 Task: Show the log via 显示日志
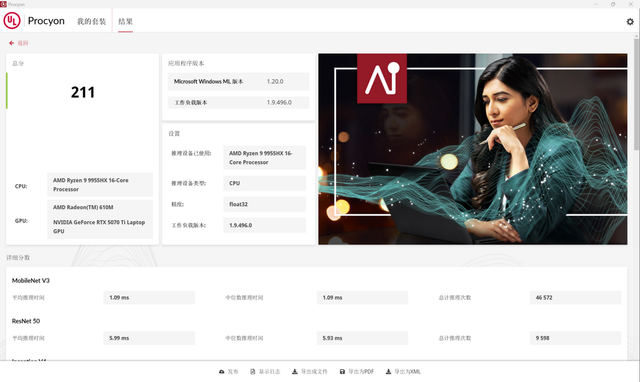(265, 371)
